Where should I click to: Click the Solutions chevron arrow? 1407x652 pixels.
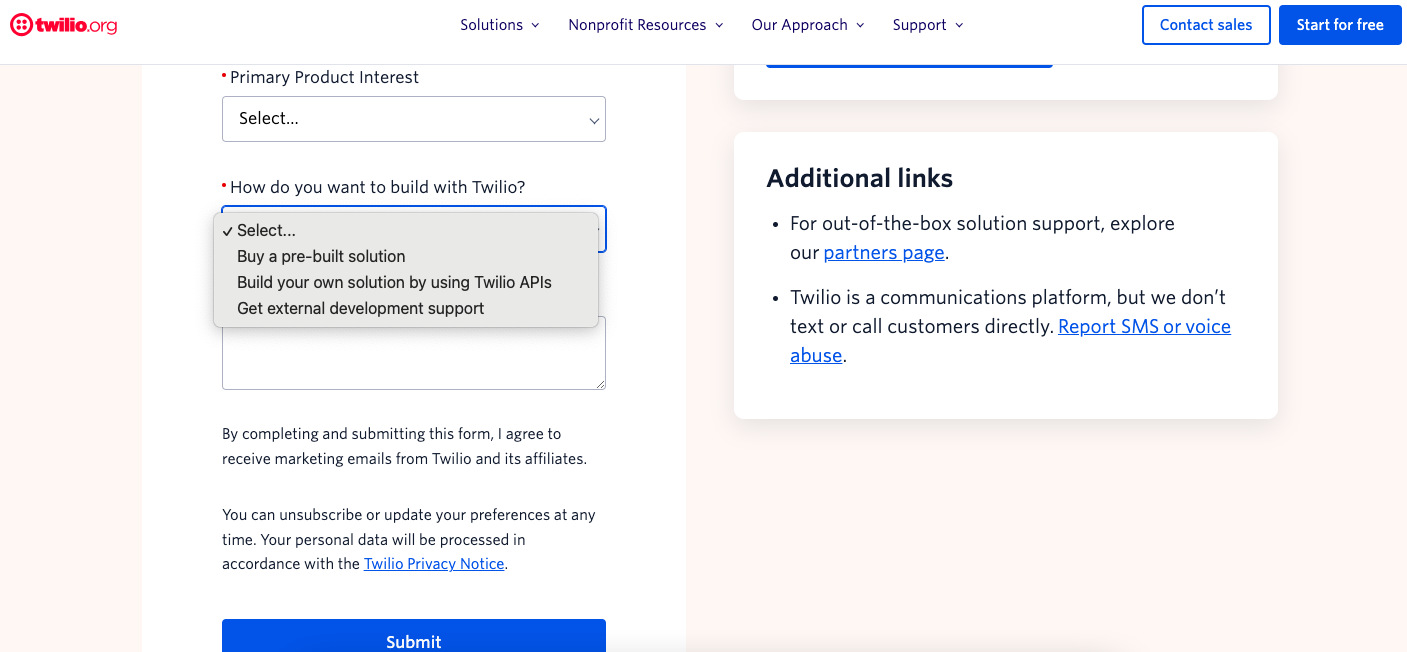(x=535, y=25)
